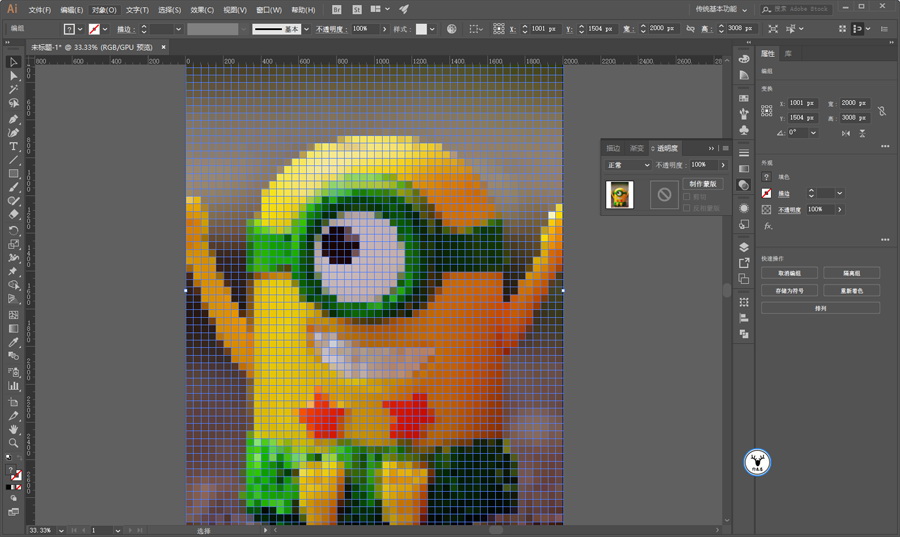Toggle constrain width and height proportions link
The image size is (900, 537).
coord(880,109)
